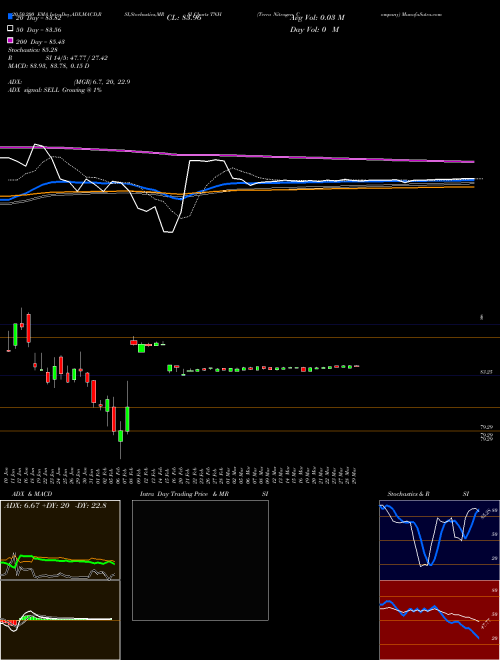Click the magenta 200 Day legend swatch
This screenshot has height=660, width=500.
[x=10, y=41]
